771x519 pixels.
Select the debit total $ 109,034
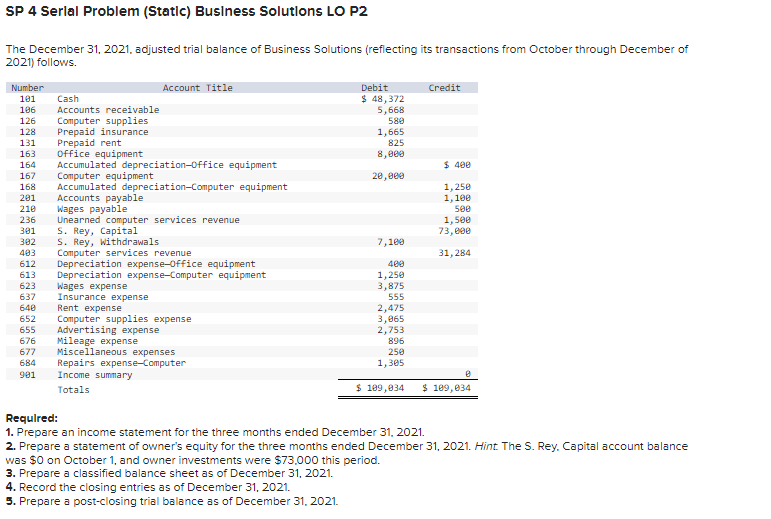tap(380, 388)
